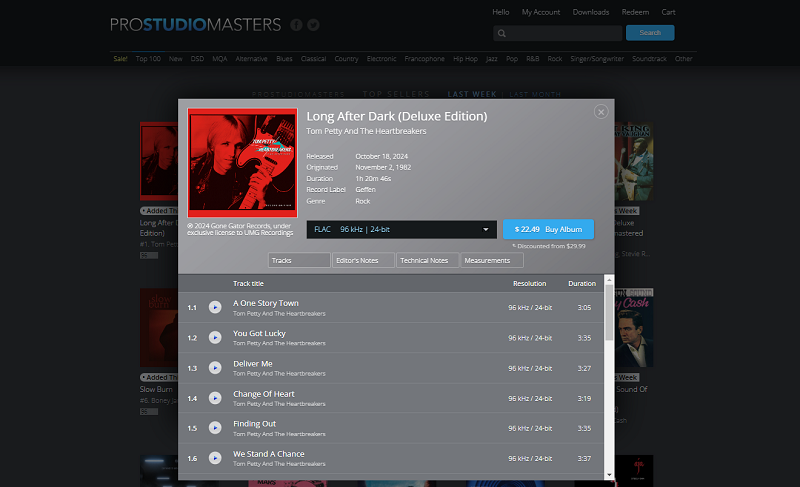Browse the Country genre
Image resolution: width=800 pixels, height=487 pixels.
point(346,59)
